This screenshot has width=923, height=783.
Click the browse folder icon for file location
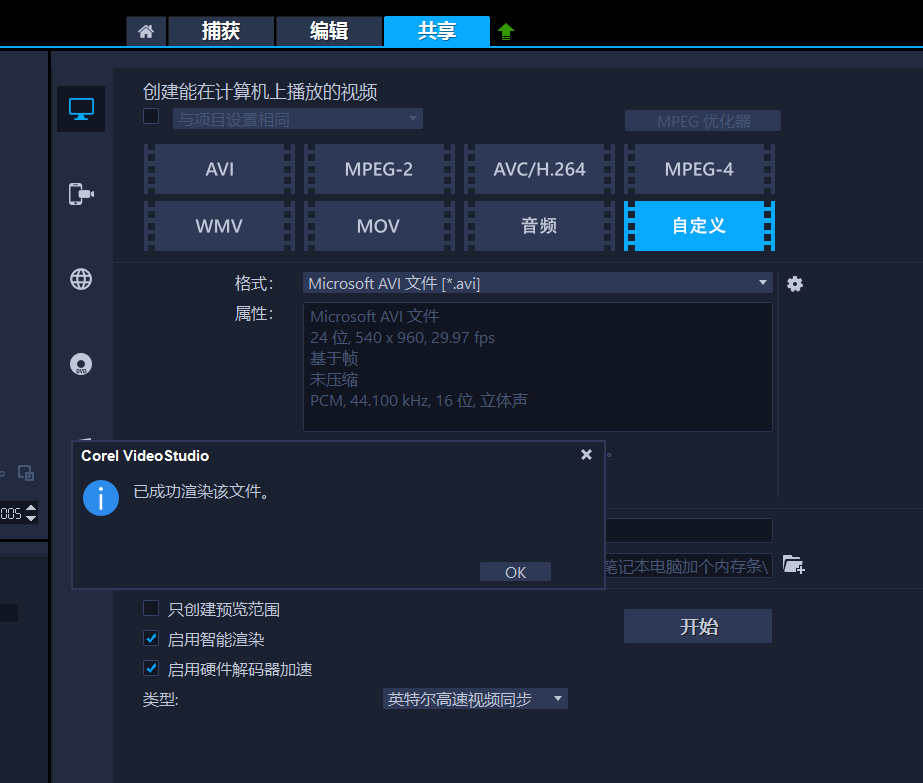coord(793,565)
